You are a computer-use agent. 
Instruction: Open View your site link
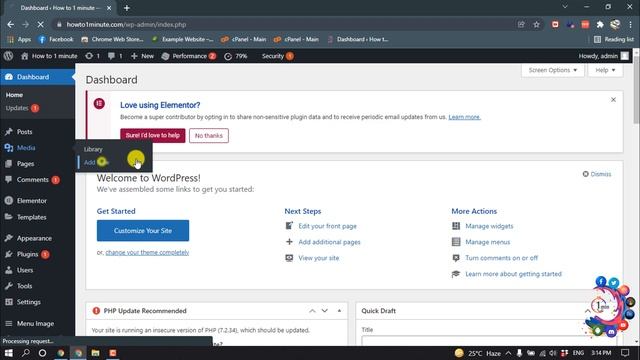pos(319,258)
